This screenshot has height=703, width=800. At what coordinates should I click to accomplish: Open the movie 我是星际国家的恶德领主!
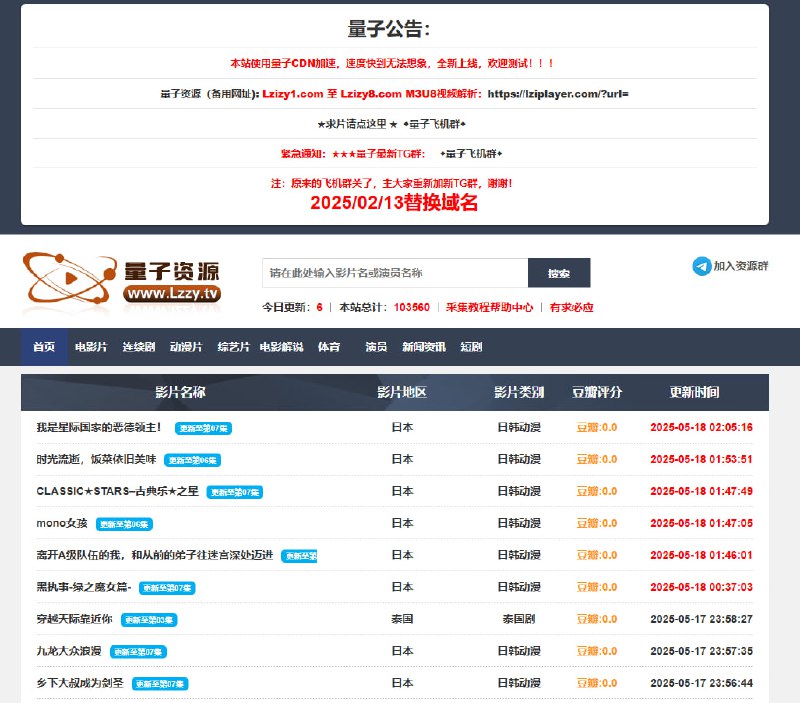click(x=101, y=425)
